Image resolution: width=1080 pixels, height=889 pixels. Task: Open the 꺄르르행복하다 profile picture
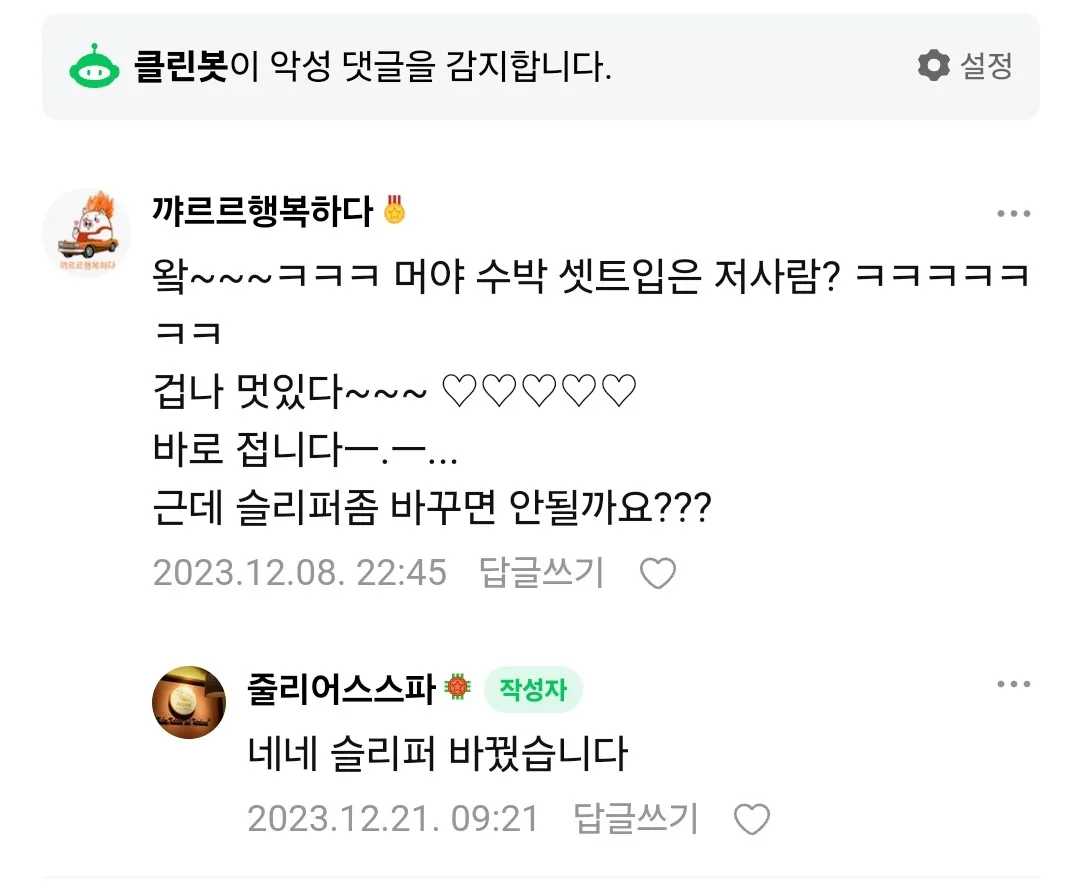point(87,233)
